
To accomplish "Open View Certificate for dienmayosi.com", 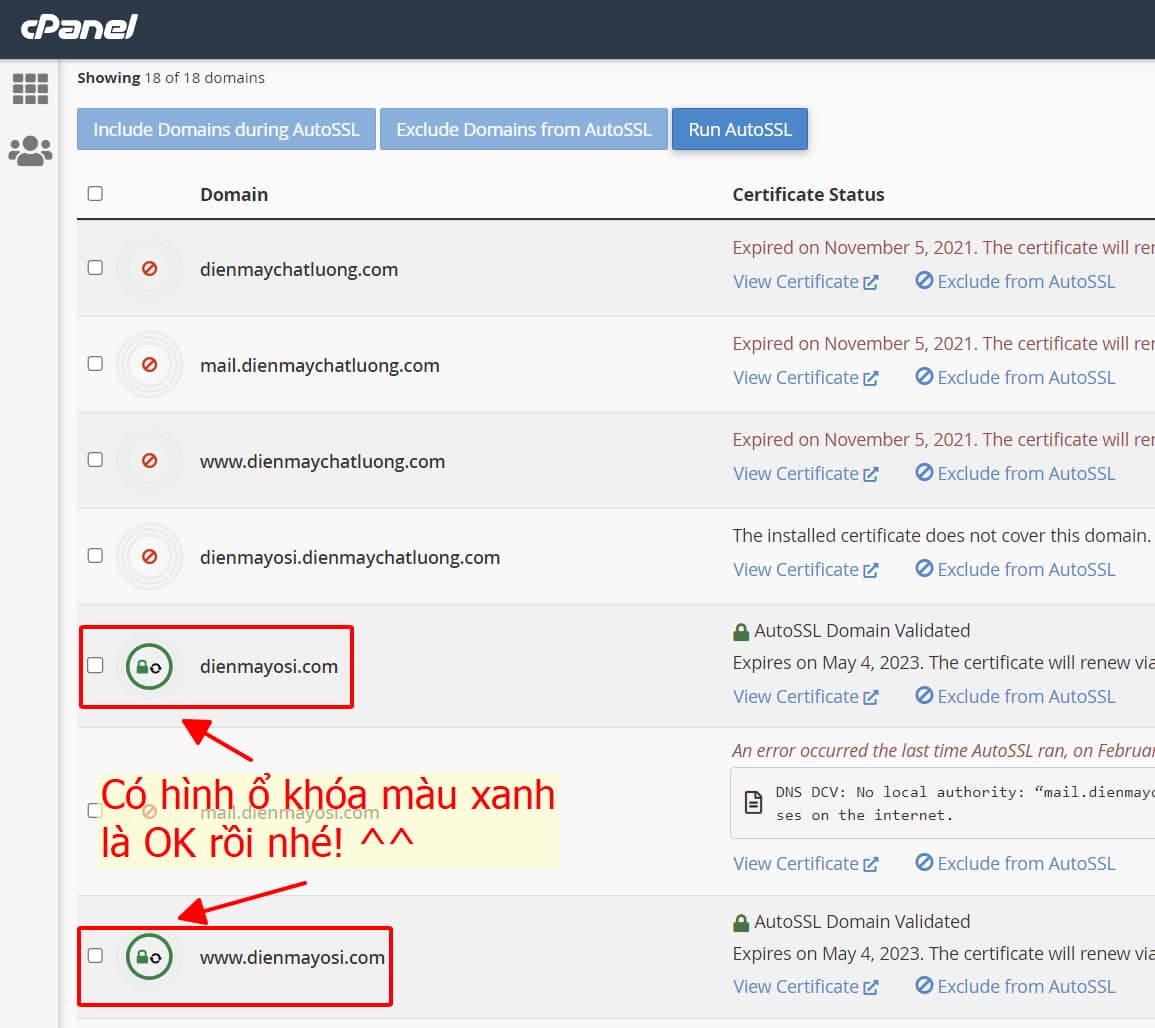I will 805,696.
